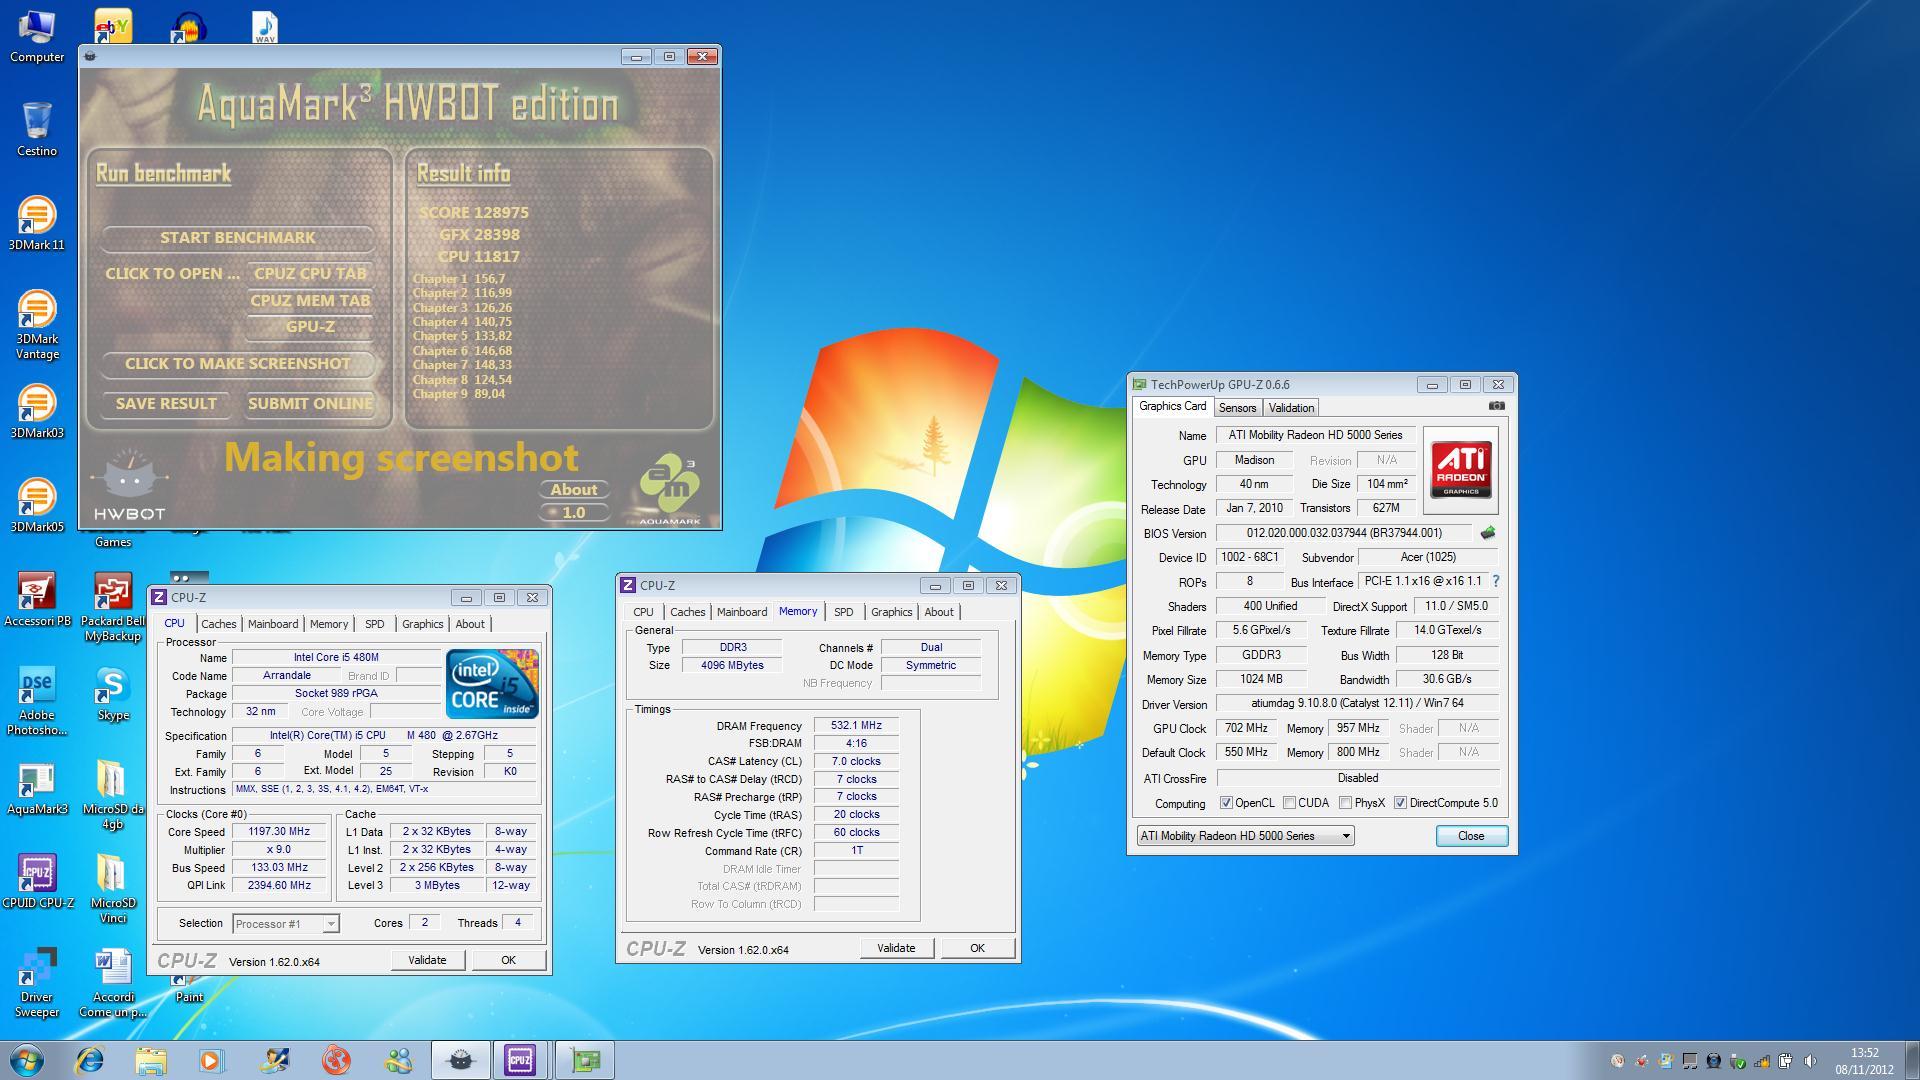The image size is (1920, 1080).
Task: Open the 3DMark Vantage desktop shortcut
Action: (x=37, y=324)
